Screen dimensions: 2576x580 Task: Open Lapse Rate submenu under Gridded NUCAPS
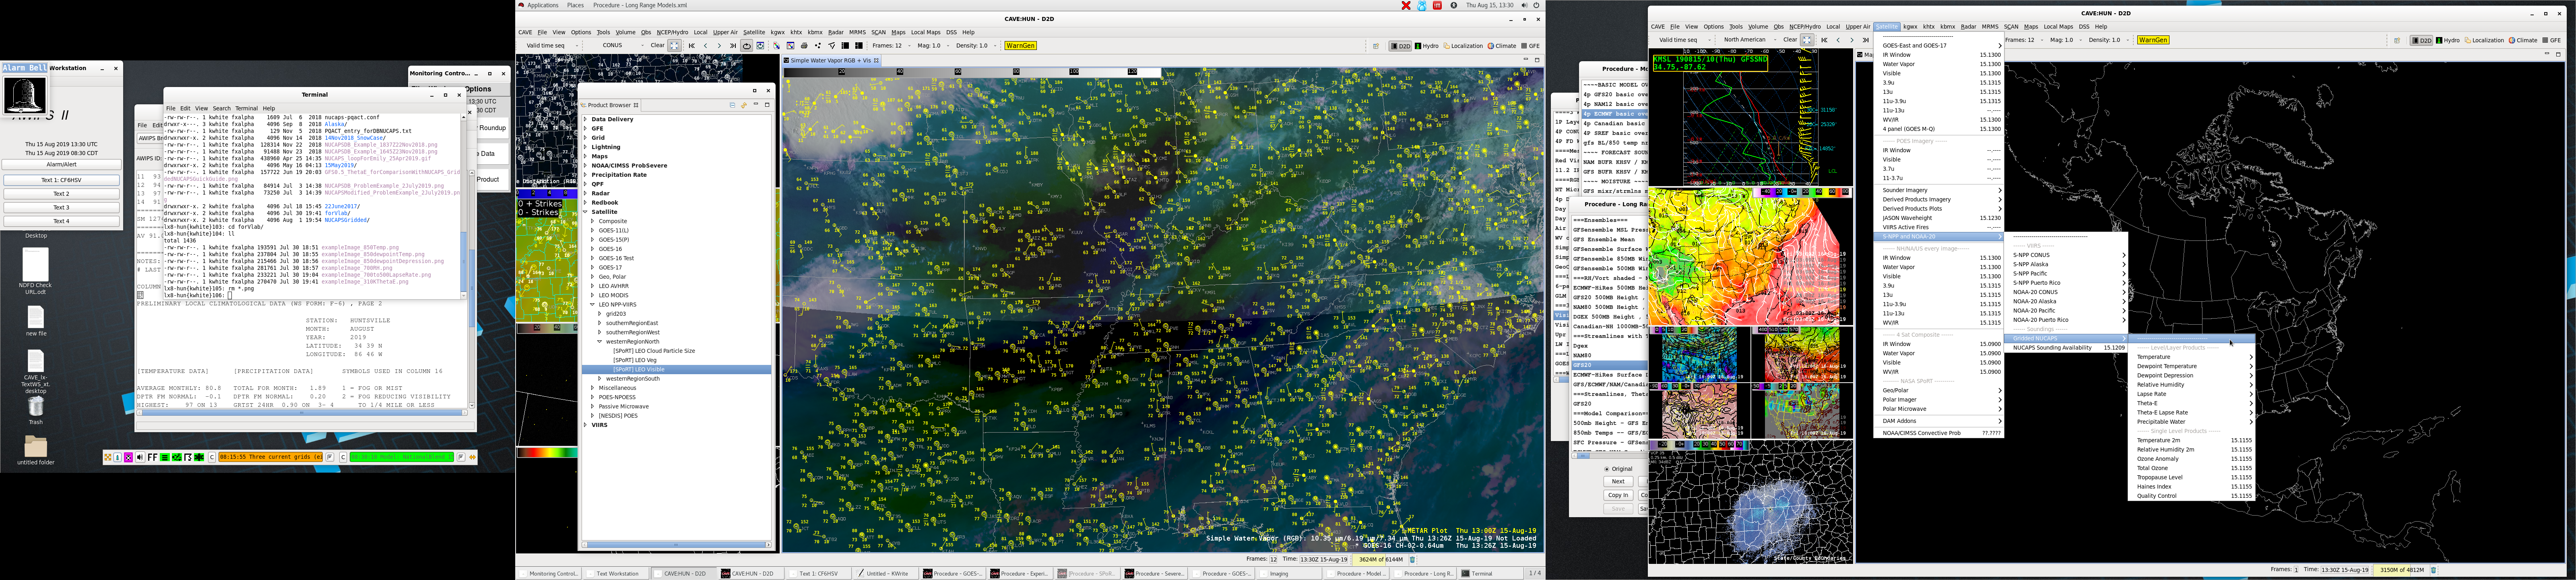[x=2192, y=394]
